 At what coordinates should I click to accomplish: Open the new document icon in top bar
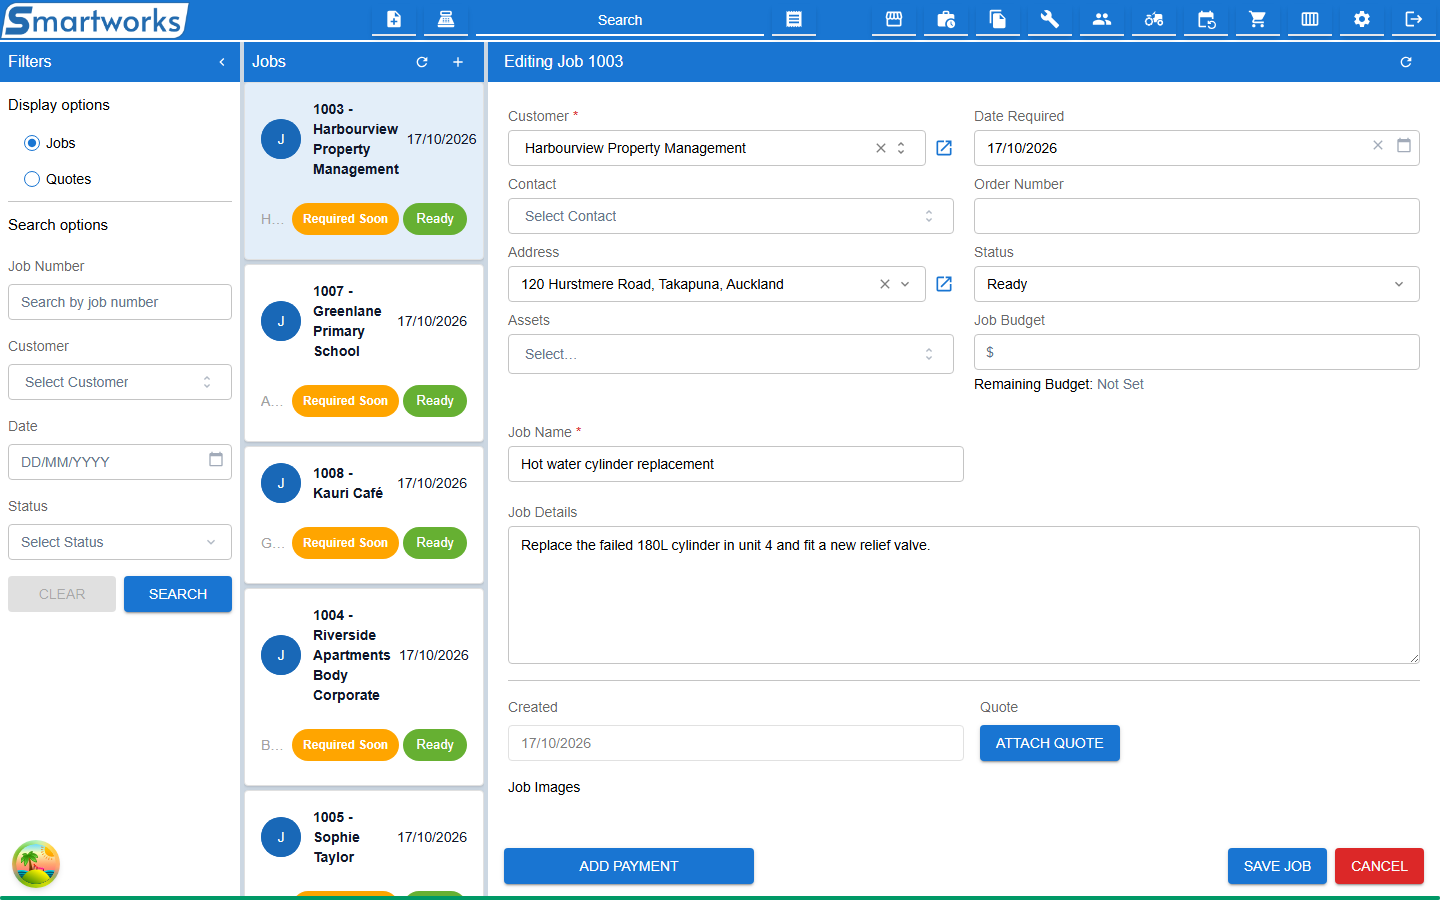[394, 19]
